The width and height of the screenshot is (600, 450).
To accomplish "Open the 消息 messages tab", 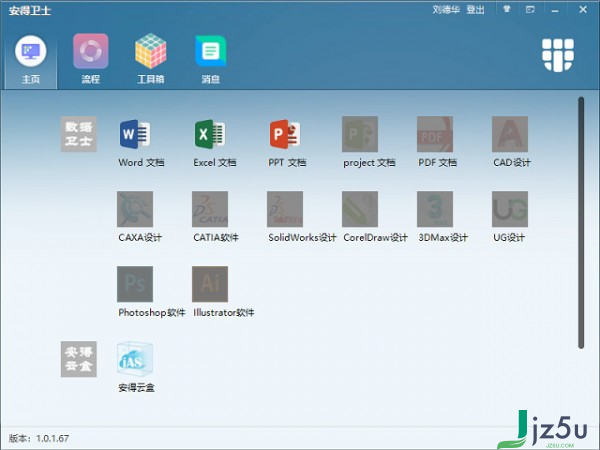I will point(210,60).
